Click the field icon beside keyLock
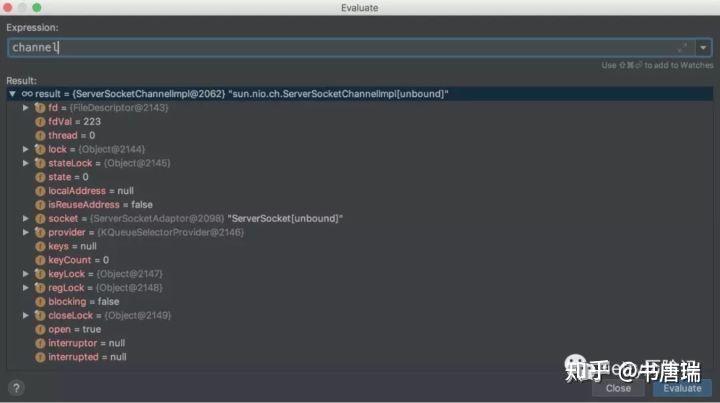The height and width of the screenshot is (403, 720). pos(40,274)
